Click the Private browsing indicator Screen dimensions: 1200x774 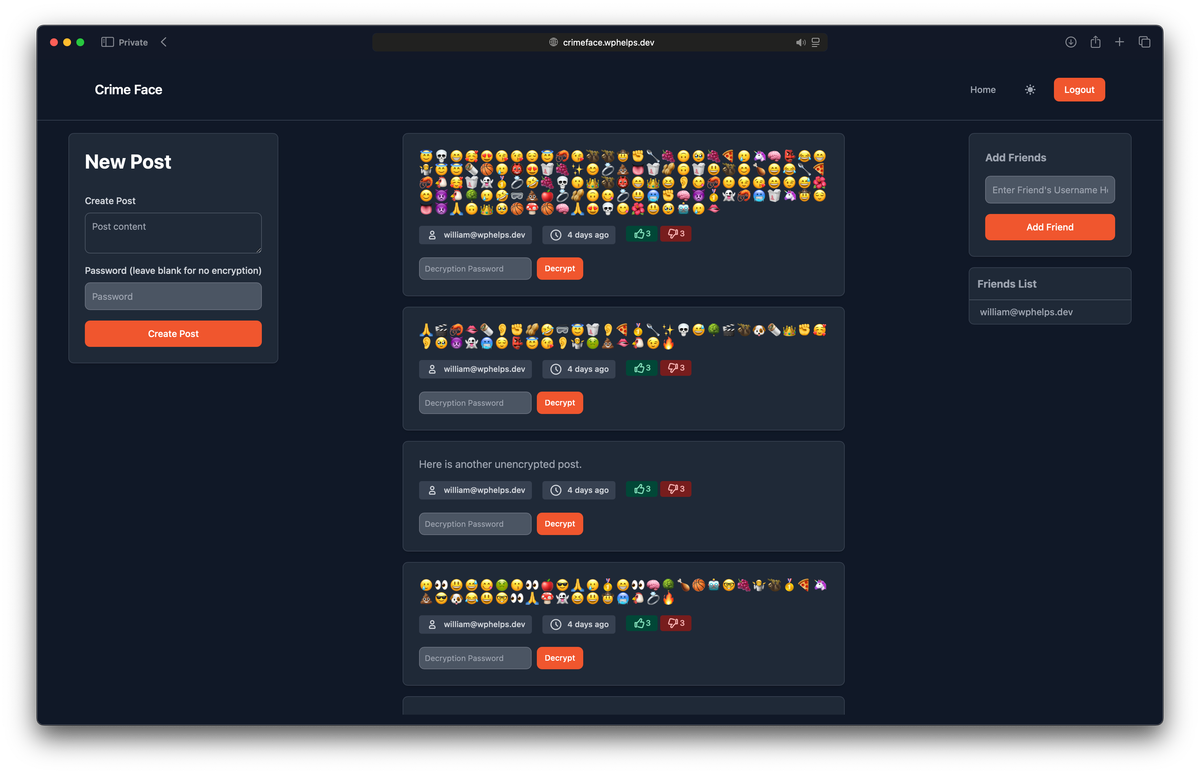click(x=124, y=42)
